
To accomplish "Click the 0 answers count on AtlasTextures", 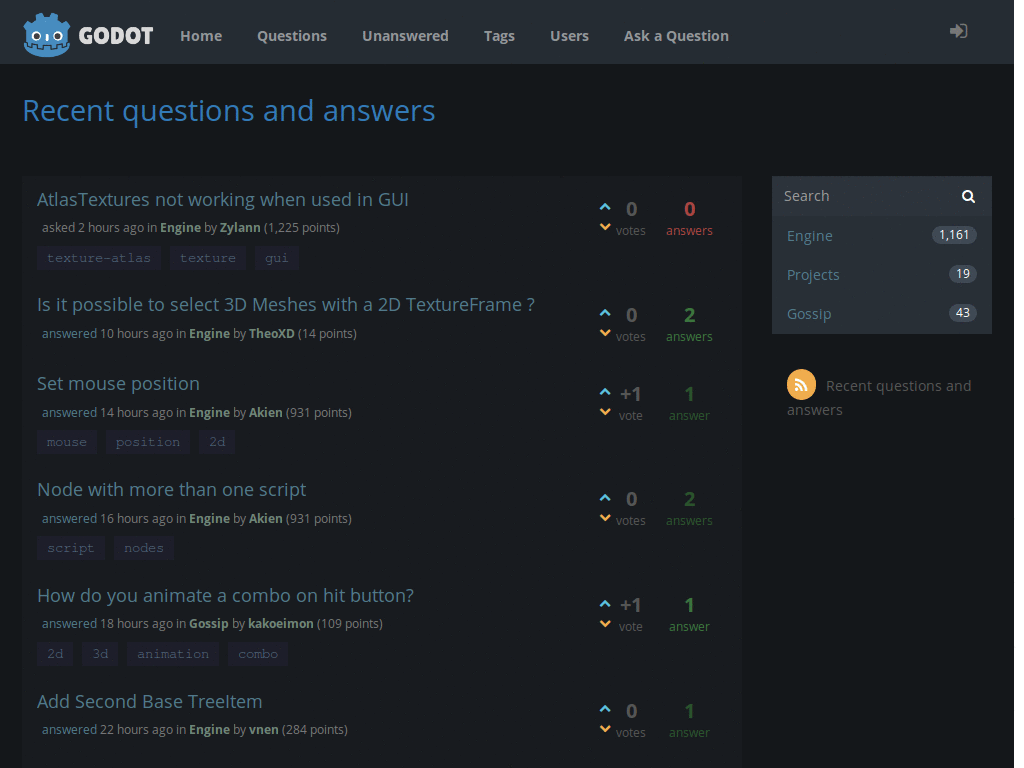I will tap(689, 217).
